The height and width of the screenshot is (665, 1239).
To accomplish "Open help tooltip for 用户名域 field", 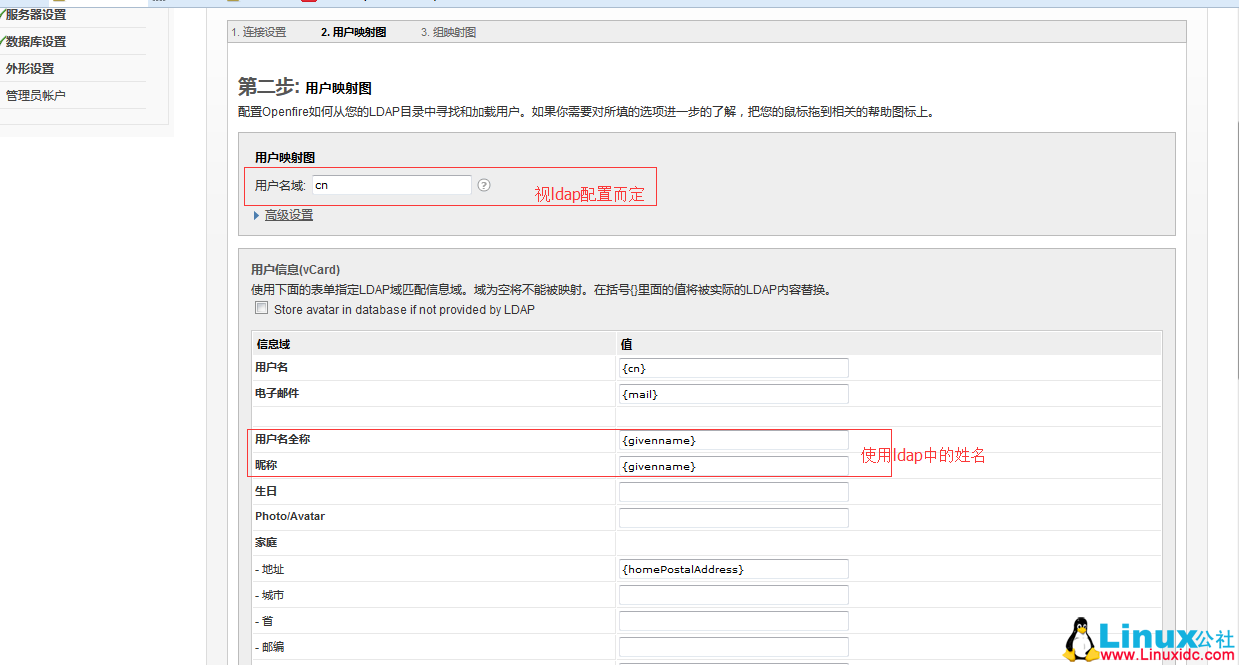I will click(x=484, y=184).
